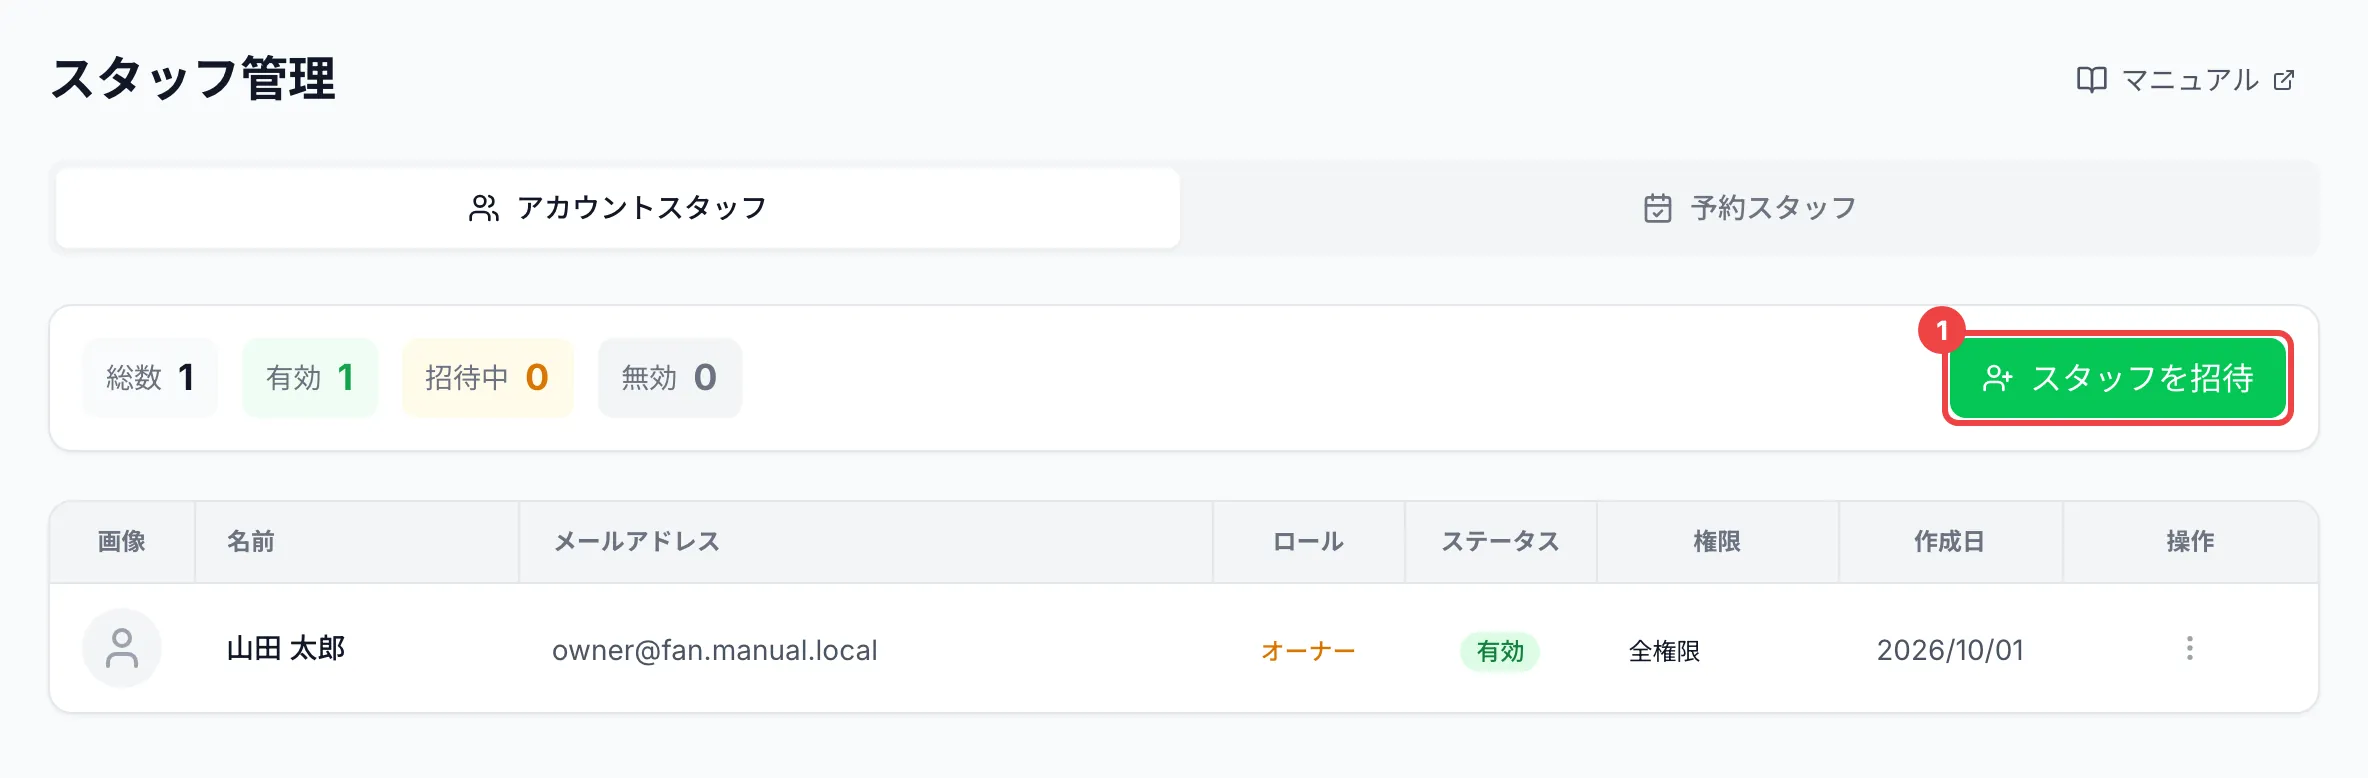Click the 総数 1 stat badge
This screenshot has width=2368, height=778.
pyautogui.click(x=150, y=378)
